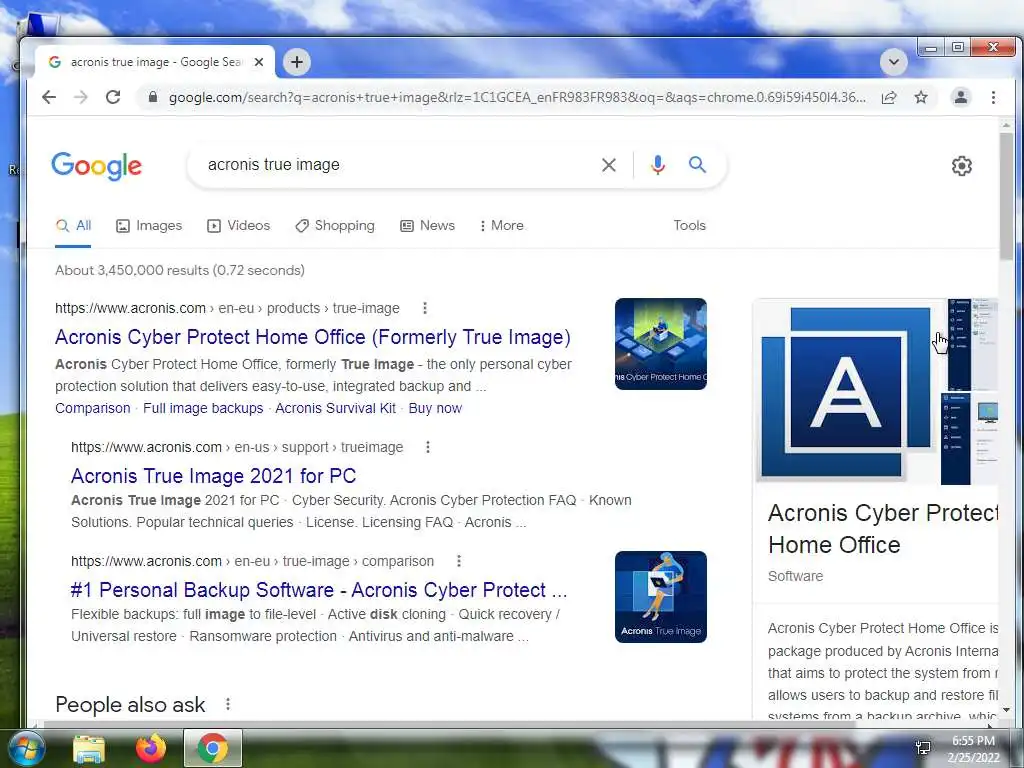Click the vertical page scrollbar thumb
Screen dimensions: 1024x768
click(x=1006, y=196)
